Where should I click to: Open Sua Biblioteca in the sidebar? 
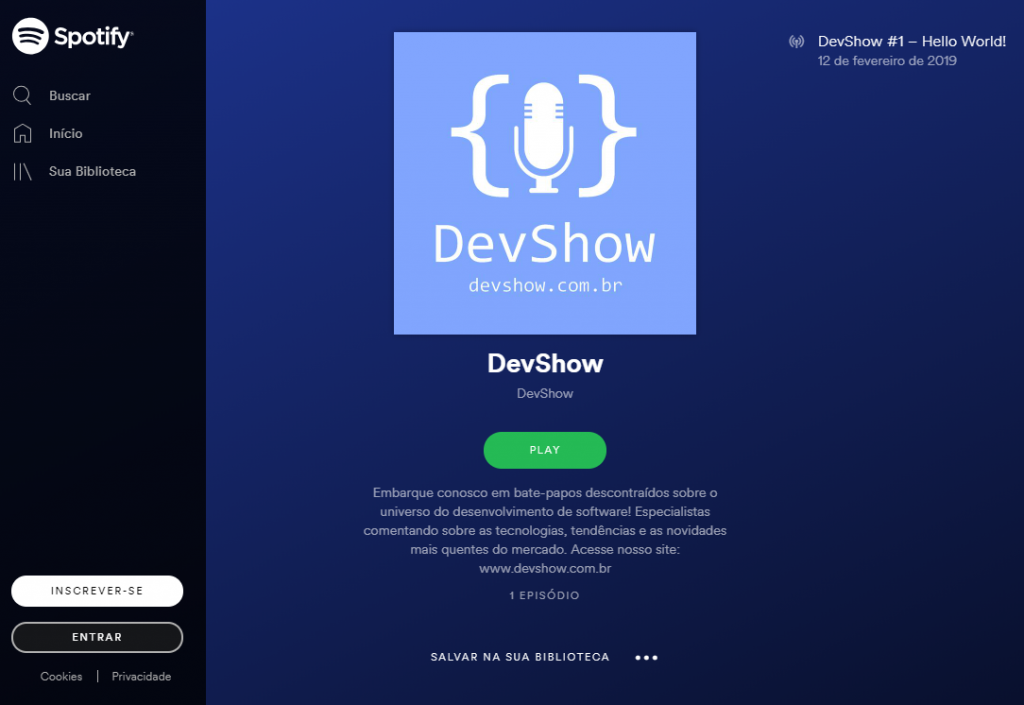[92, 172]
